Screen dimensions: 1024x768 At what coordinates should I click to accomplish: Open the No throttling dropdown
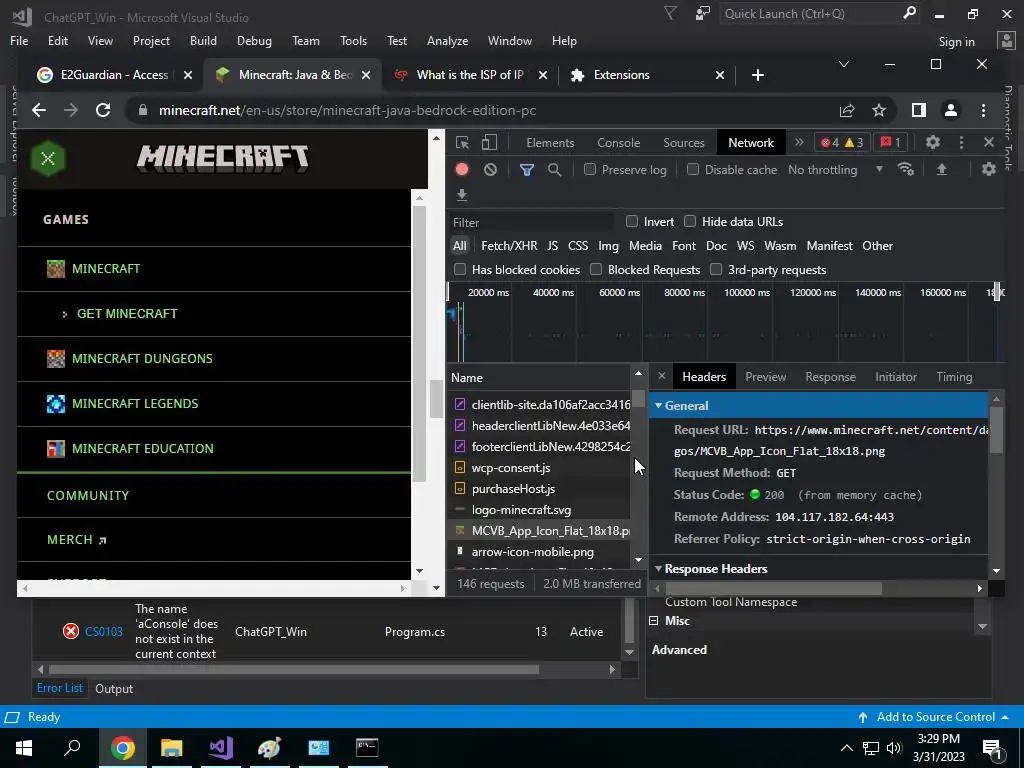[x=836, y=170]
